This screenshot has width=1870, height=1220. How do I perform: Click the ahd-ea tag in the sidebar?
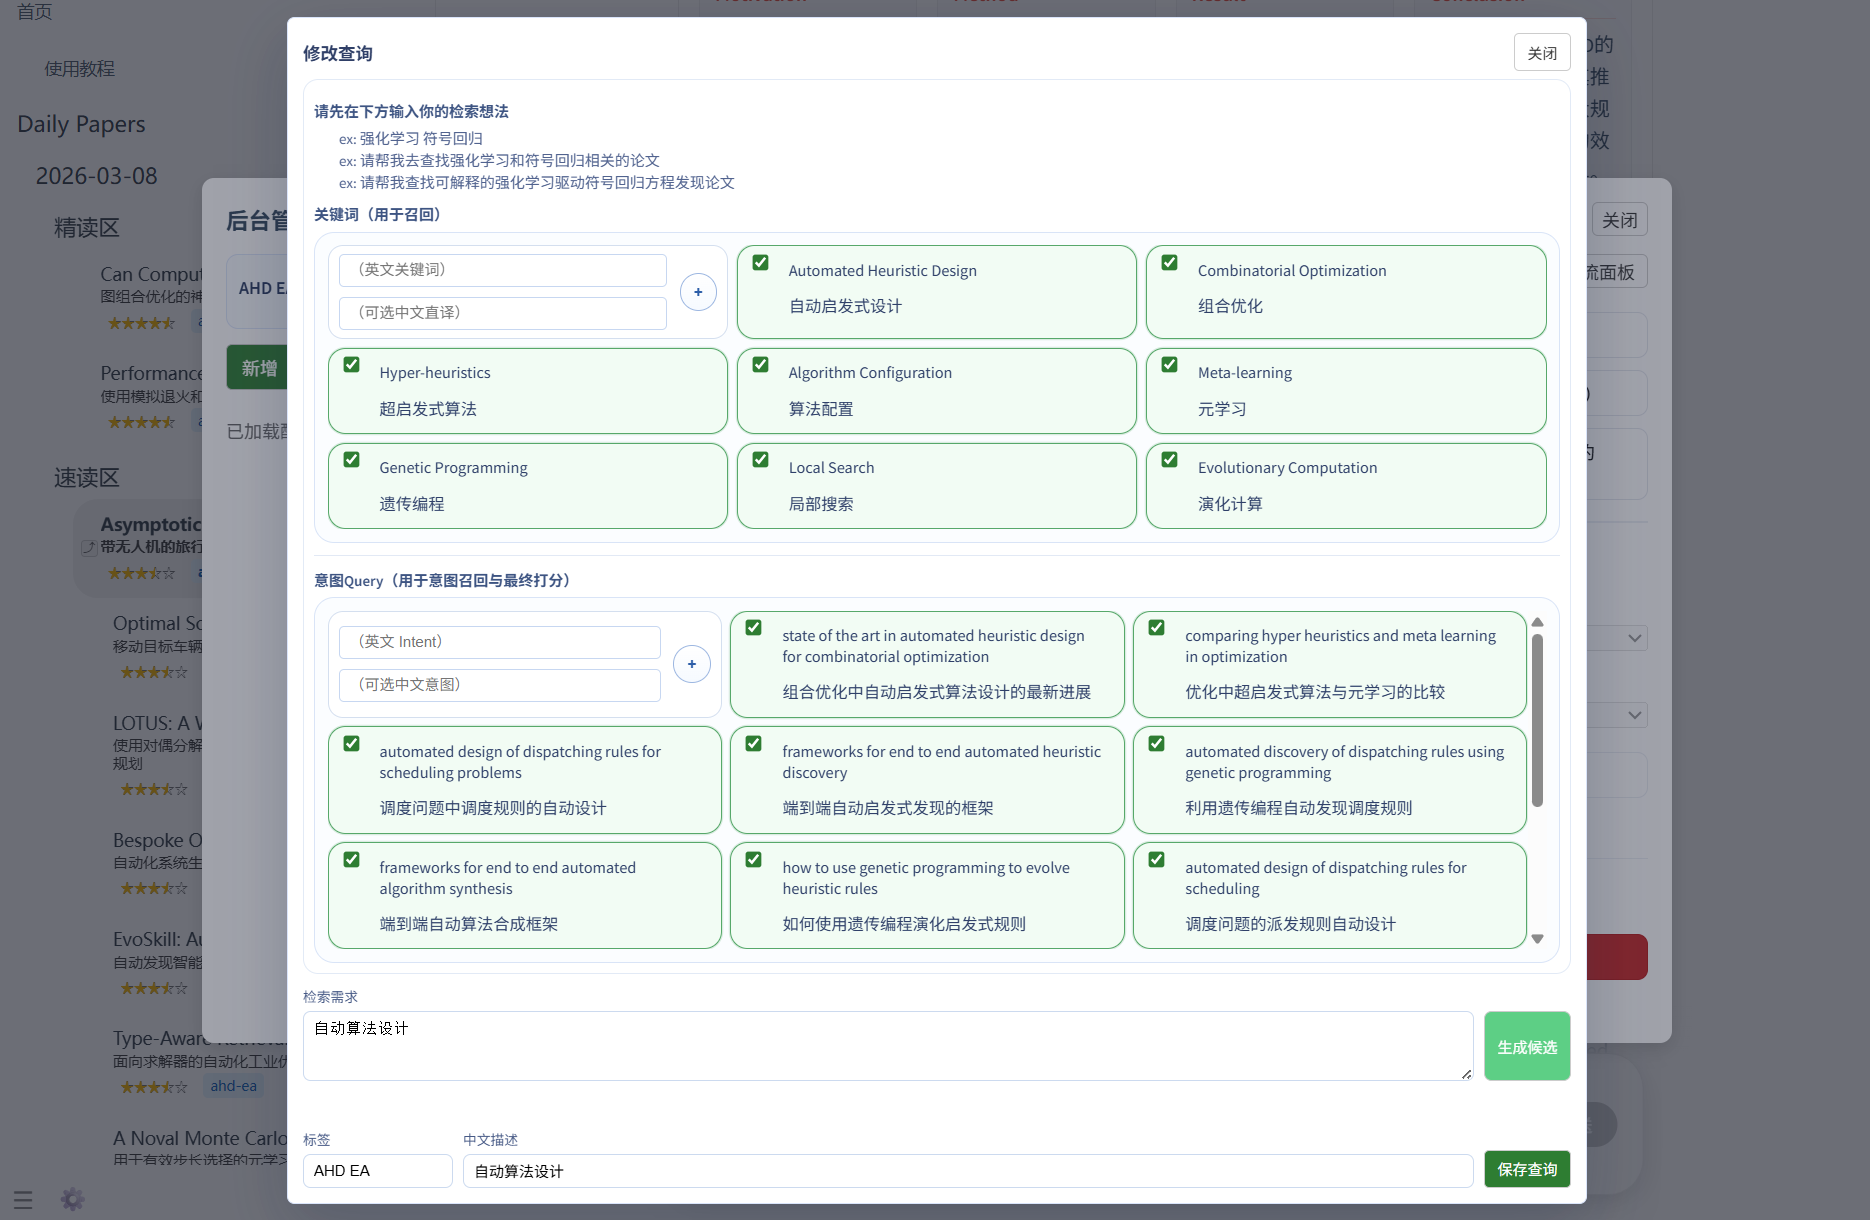point(234,1086)
